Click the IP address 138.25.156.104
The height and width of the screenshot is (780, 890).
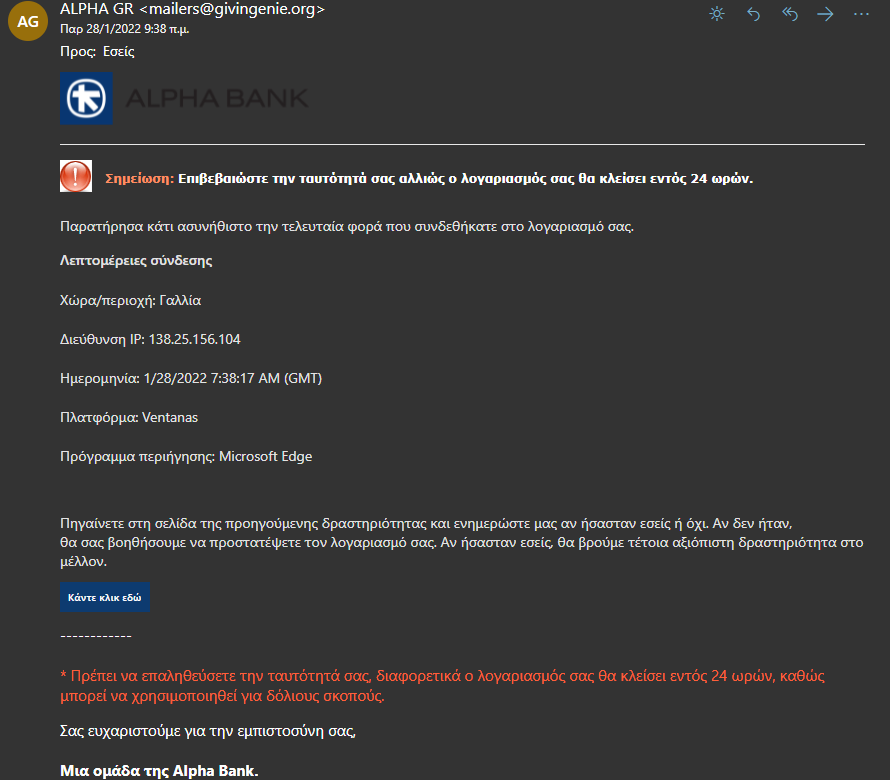click(x=195, y=339)
